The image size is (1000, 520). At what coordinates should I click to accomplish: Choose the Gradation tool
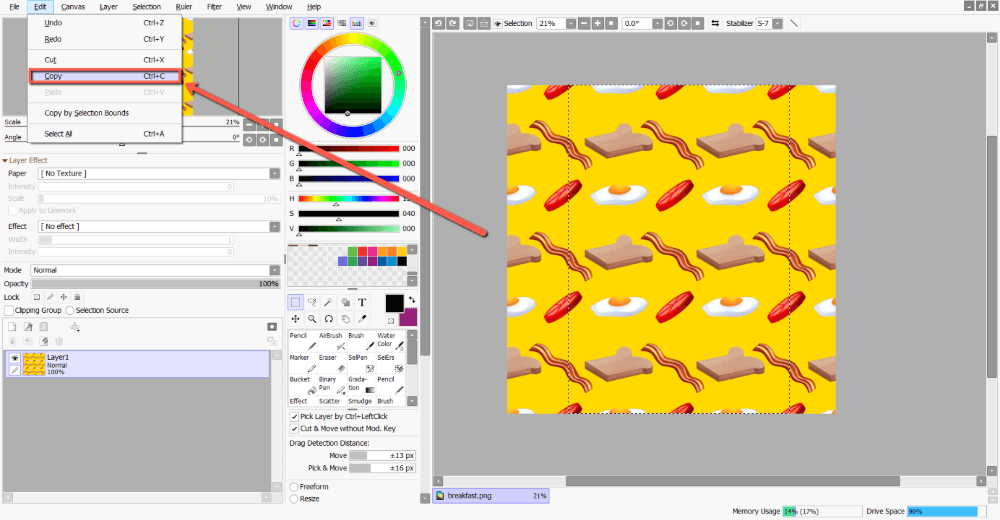pyautogui.click(x=362, y=385)
